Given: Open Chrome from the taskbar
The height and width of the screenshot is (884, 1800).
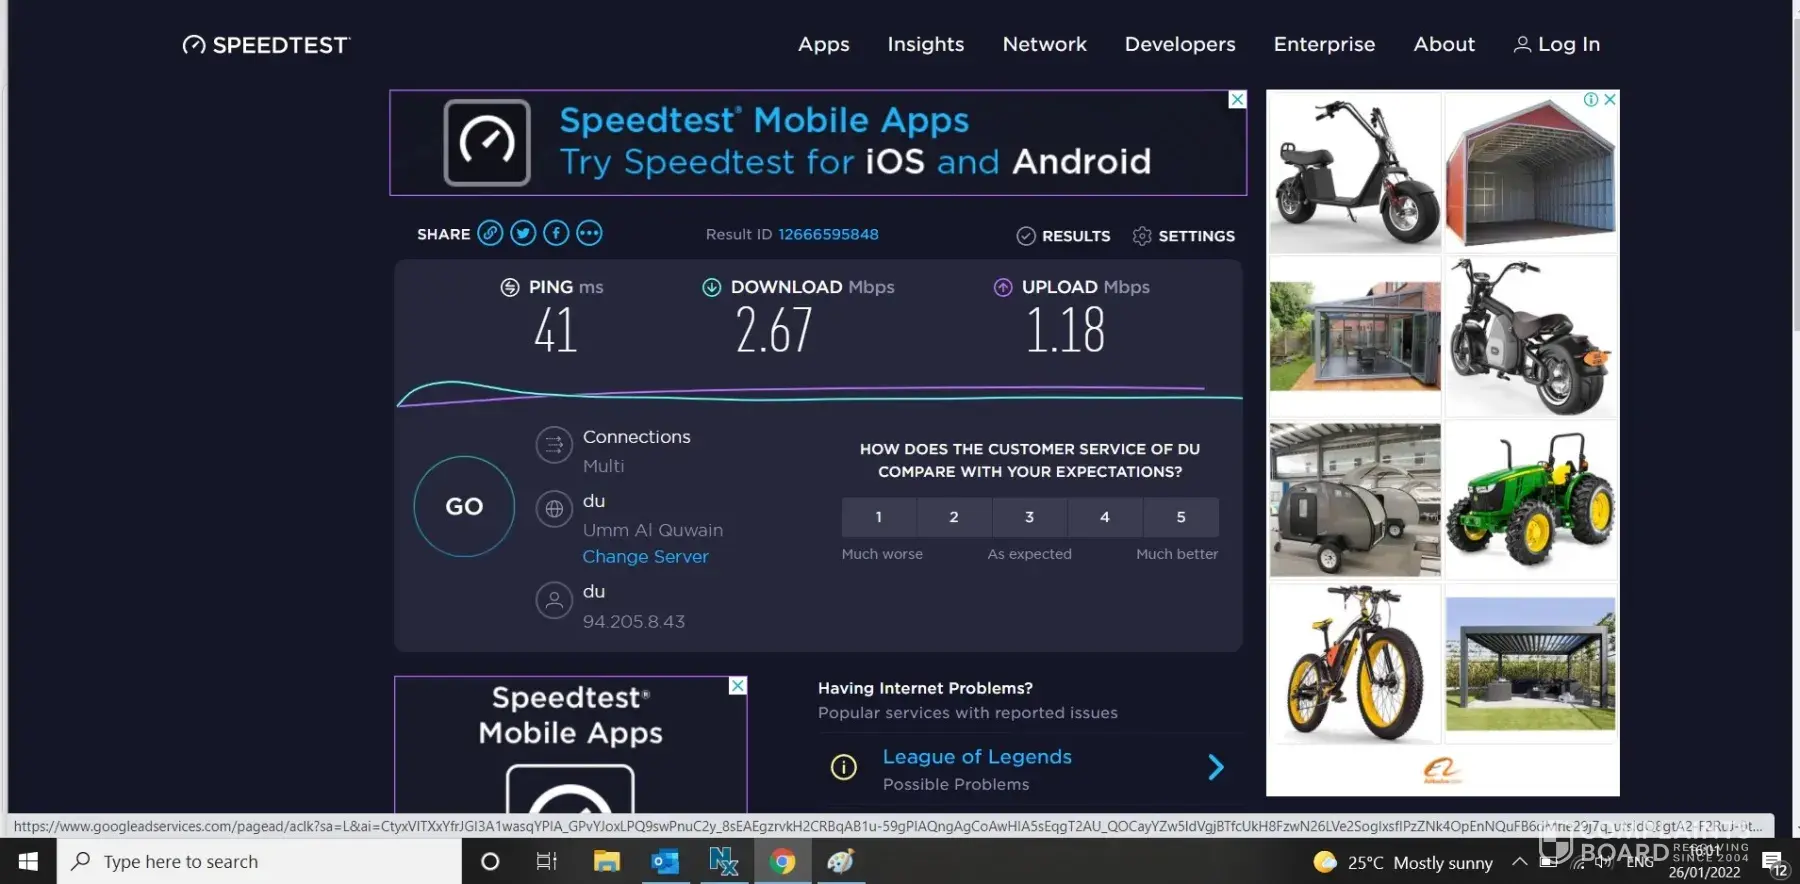Looking at the screenshot, I should pos(782,861).
